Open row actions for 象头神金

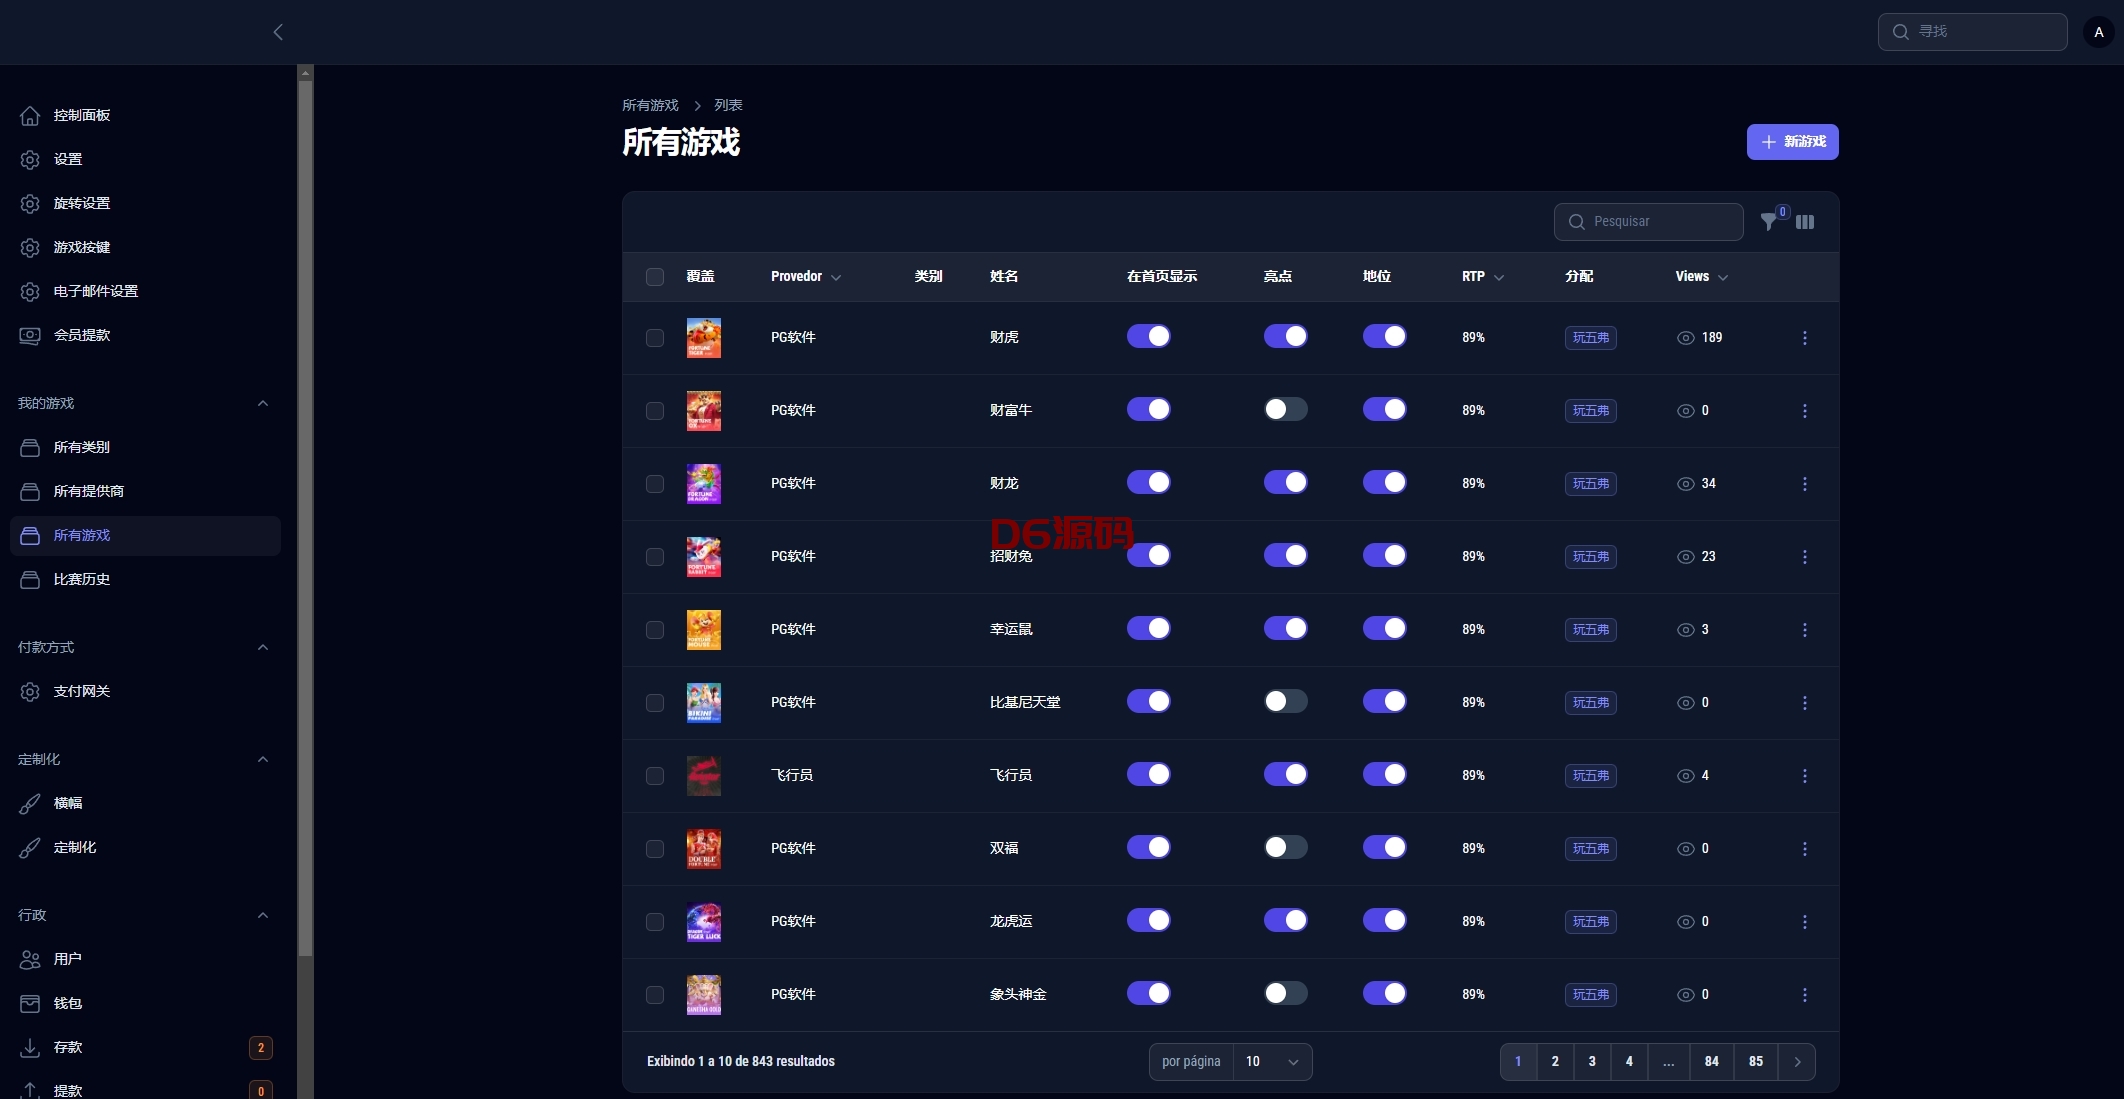click(x=1805, y=995)
